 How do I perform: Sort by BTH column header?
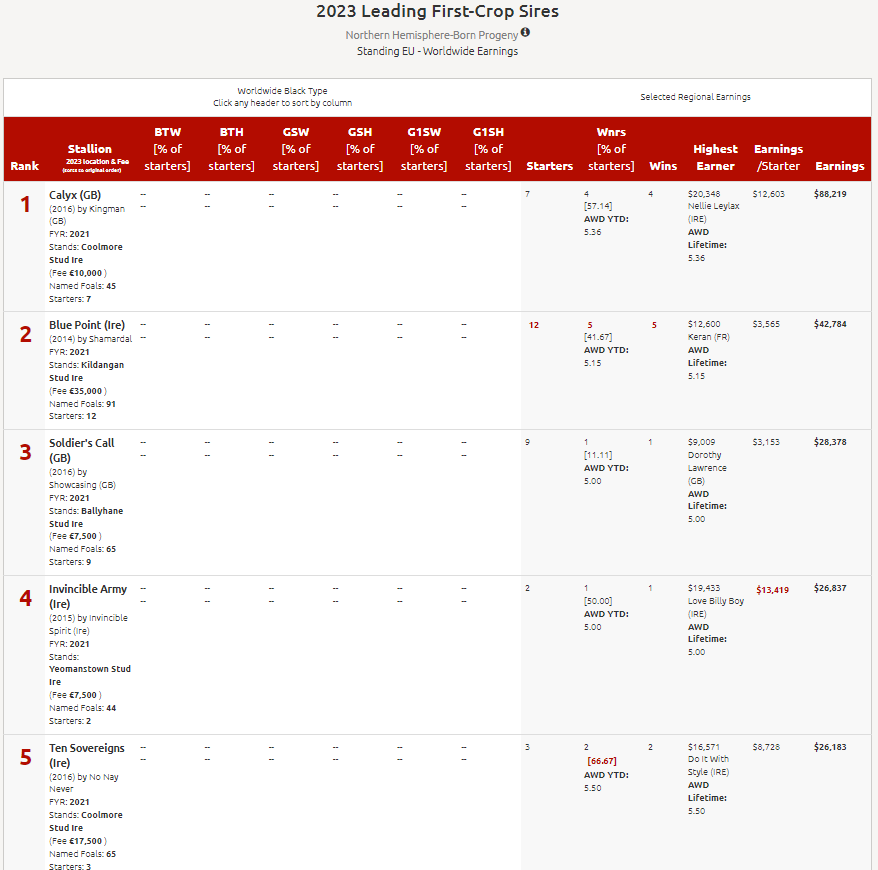tap(231, 149)
